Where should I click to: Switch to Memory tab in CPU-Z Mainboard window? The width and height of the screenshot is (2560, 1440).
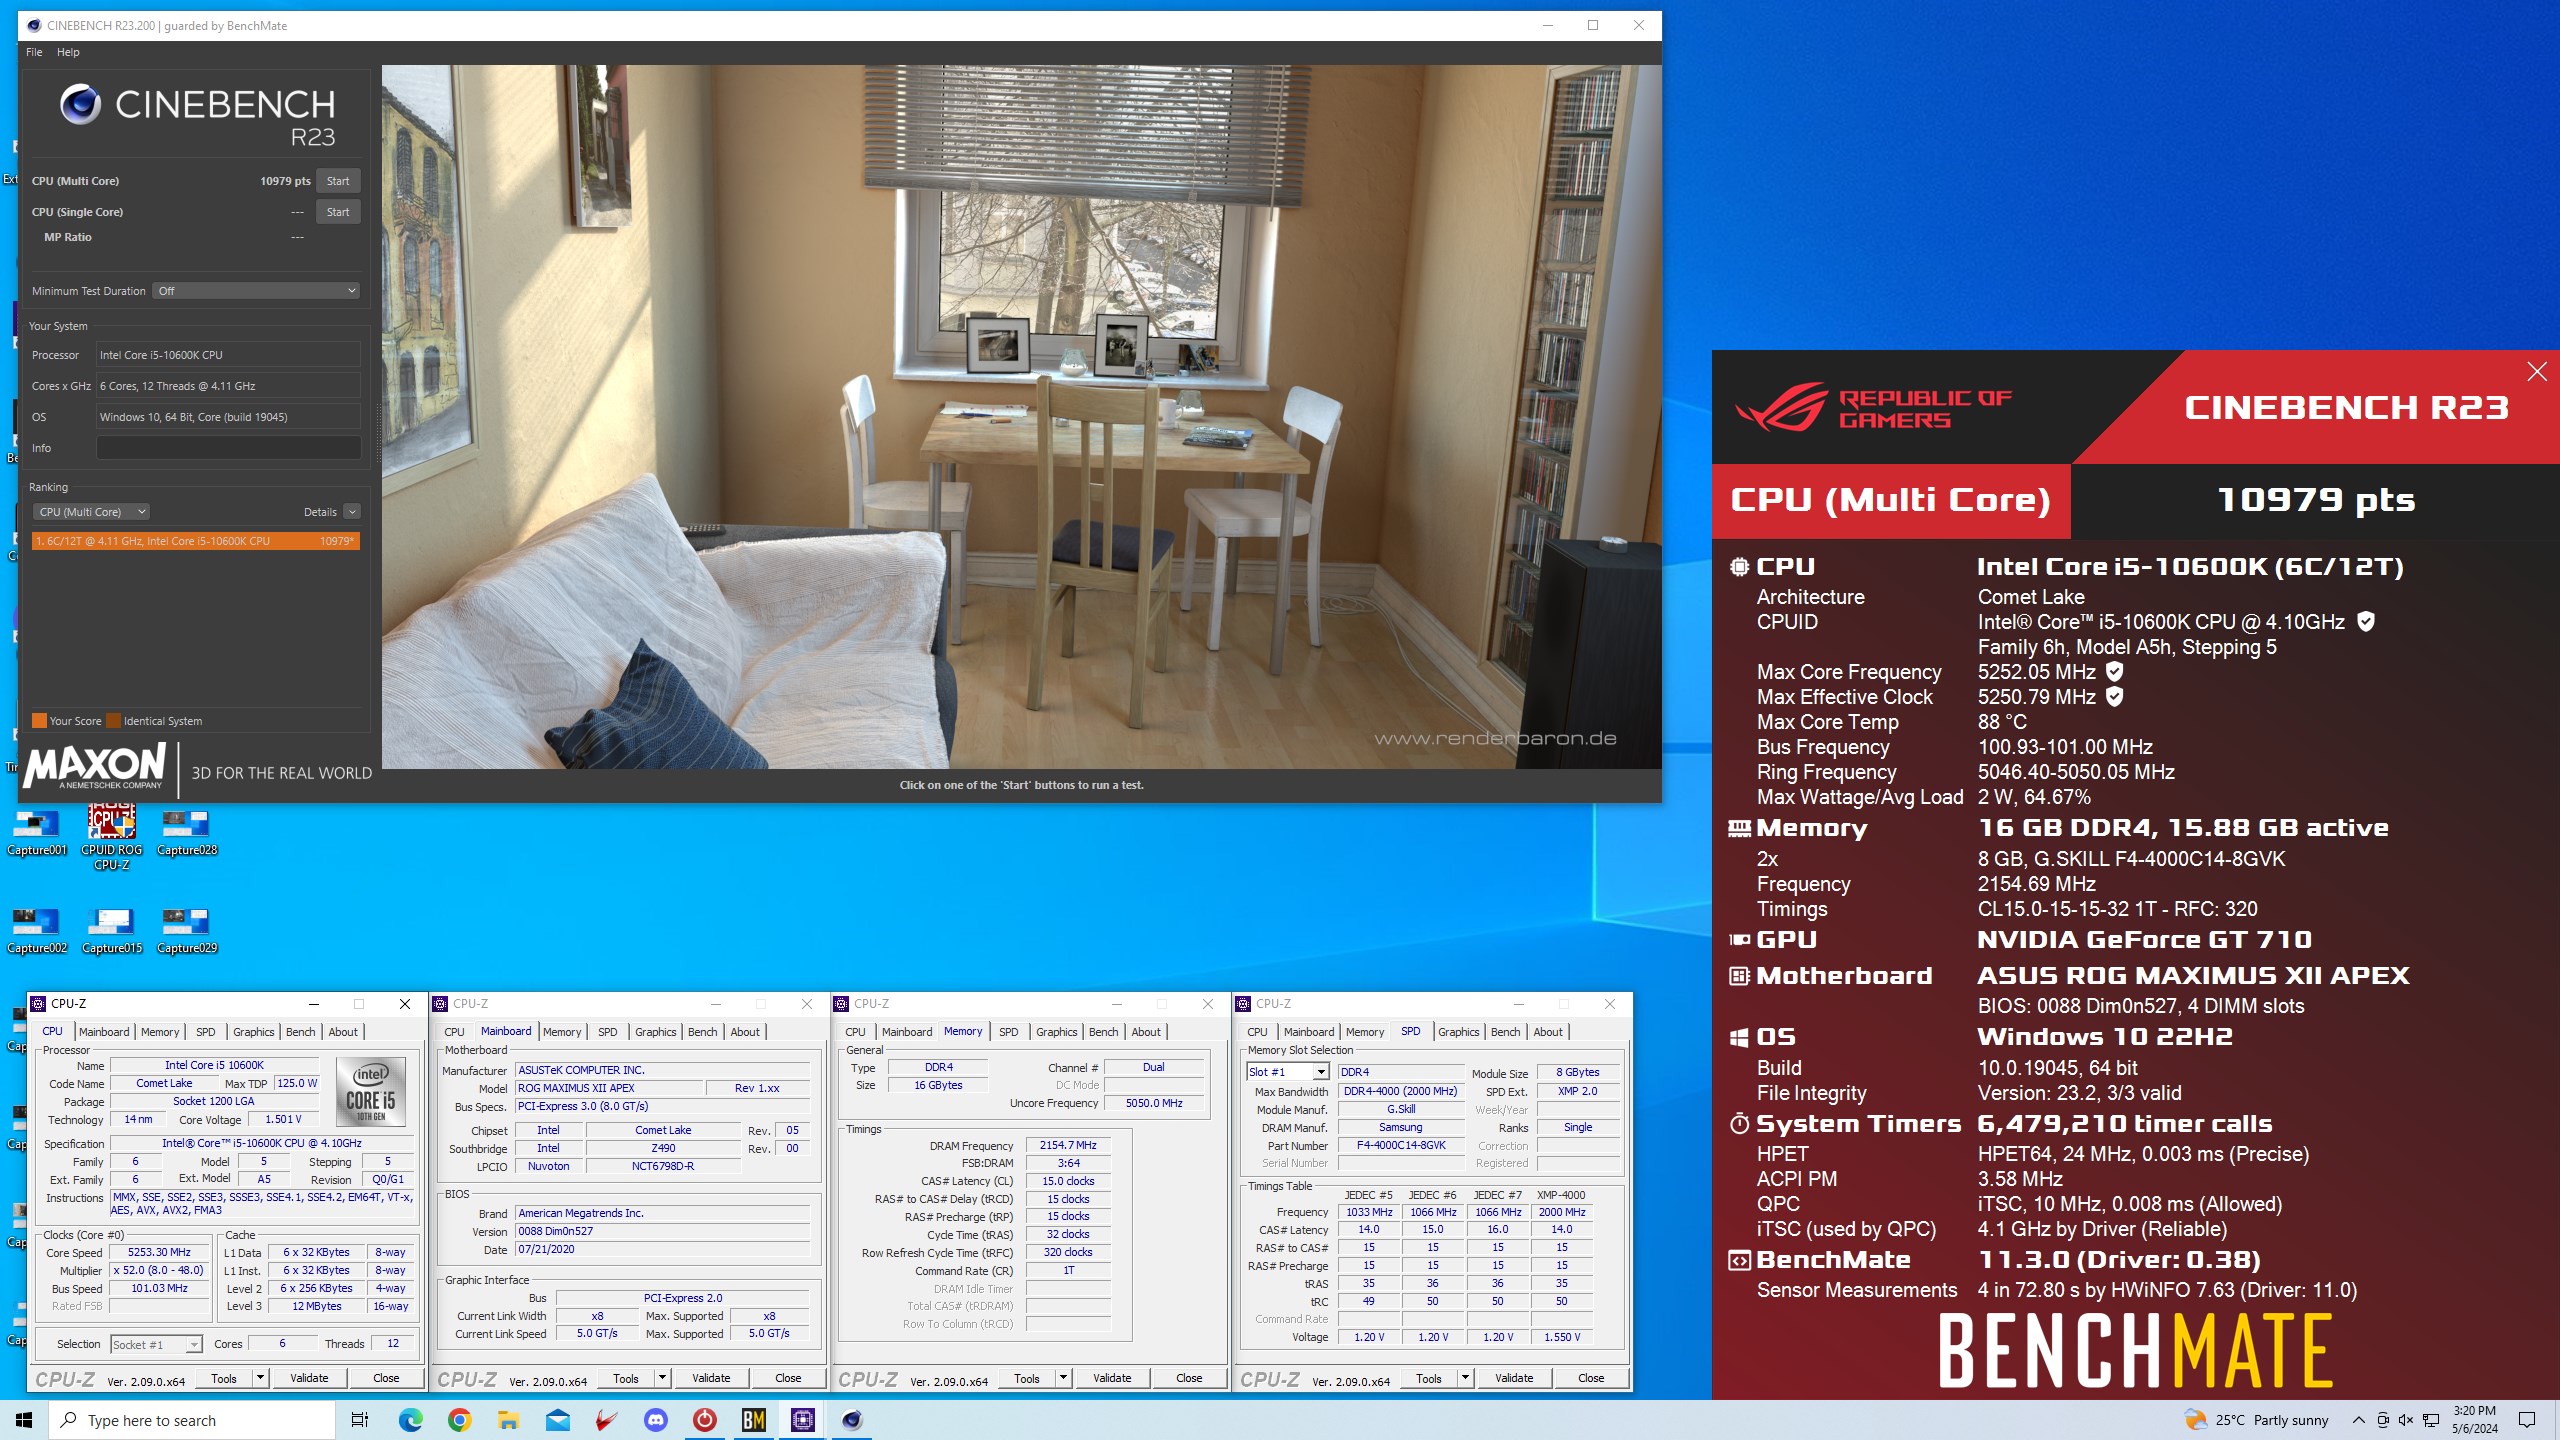pos(561,1032)
